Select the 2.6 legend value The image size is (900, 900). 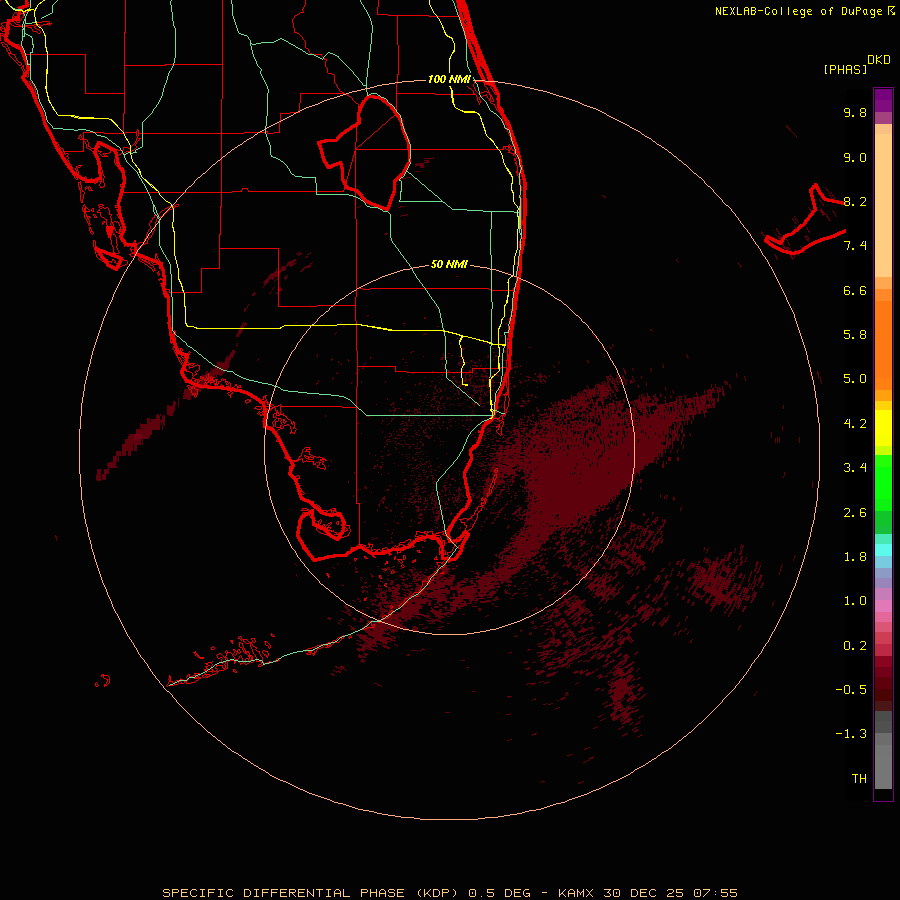click(855, 513)
